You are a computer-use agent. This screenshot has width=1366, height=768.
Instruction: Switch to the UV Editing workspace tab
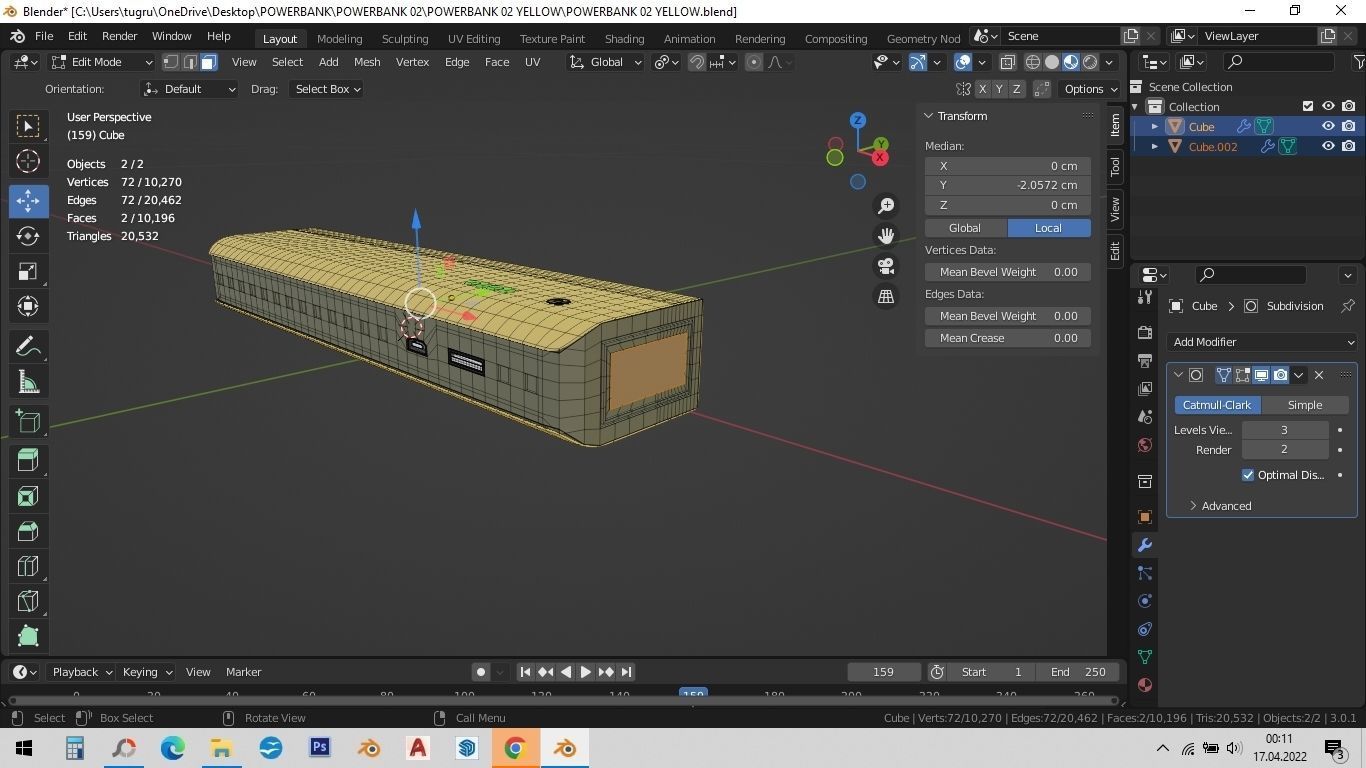point(474,38)
